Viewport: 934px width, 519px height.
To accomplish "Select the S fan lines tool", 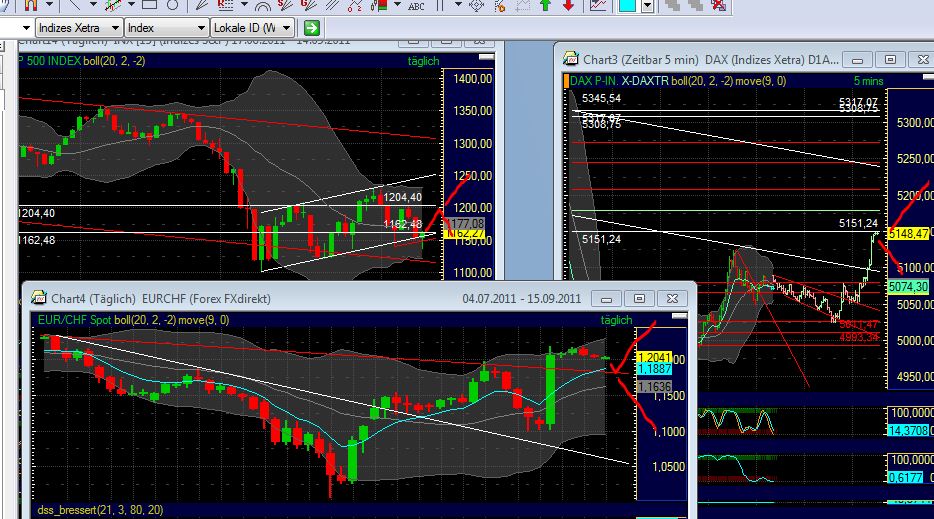I will 285,5.
